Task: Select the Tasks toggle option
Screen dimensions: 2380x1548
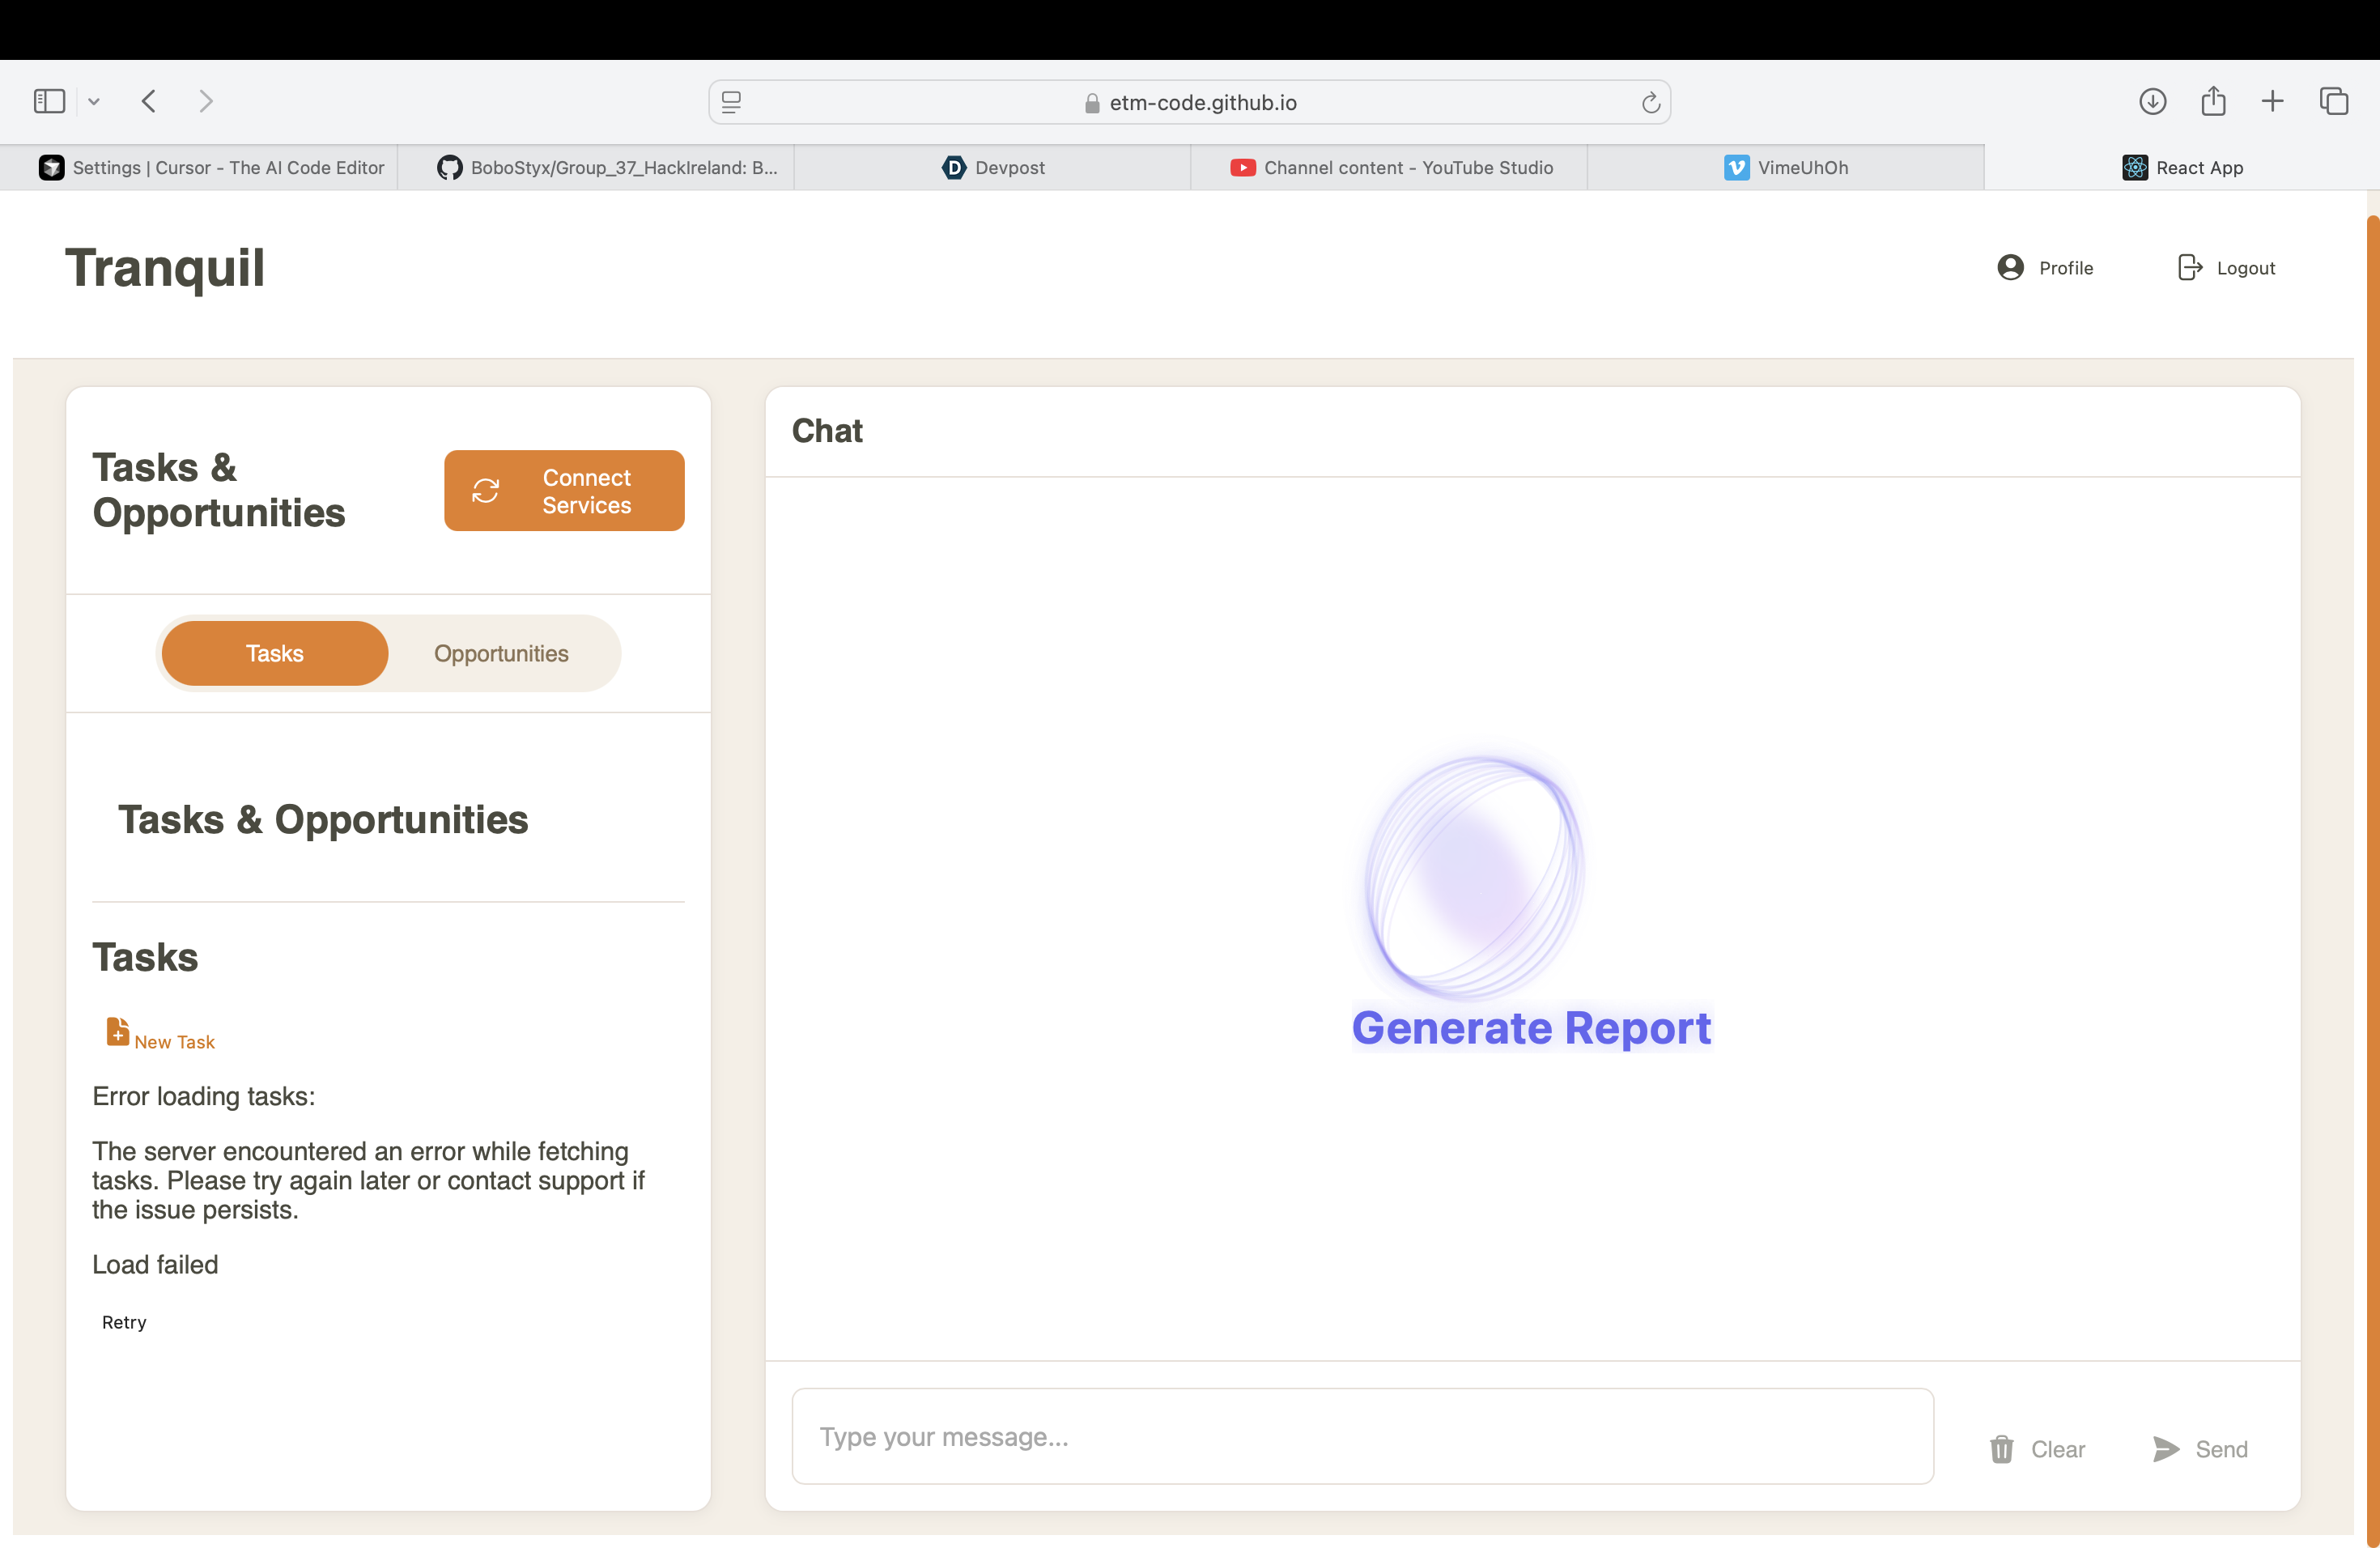Action: [275, 653]
